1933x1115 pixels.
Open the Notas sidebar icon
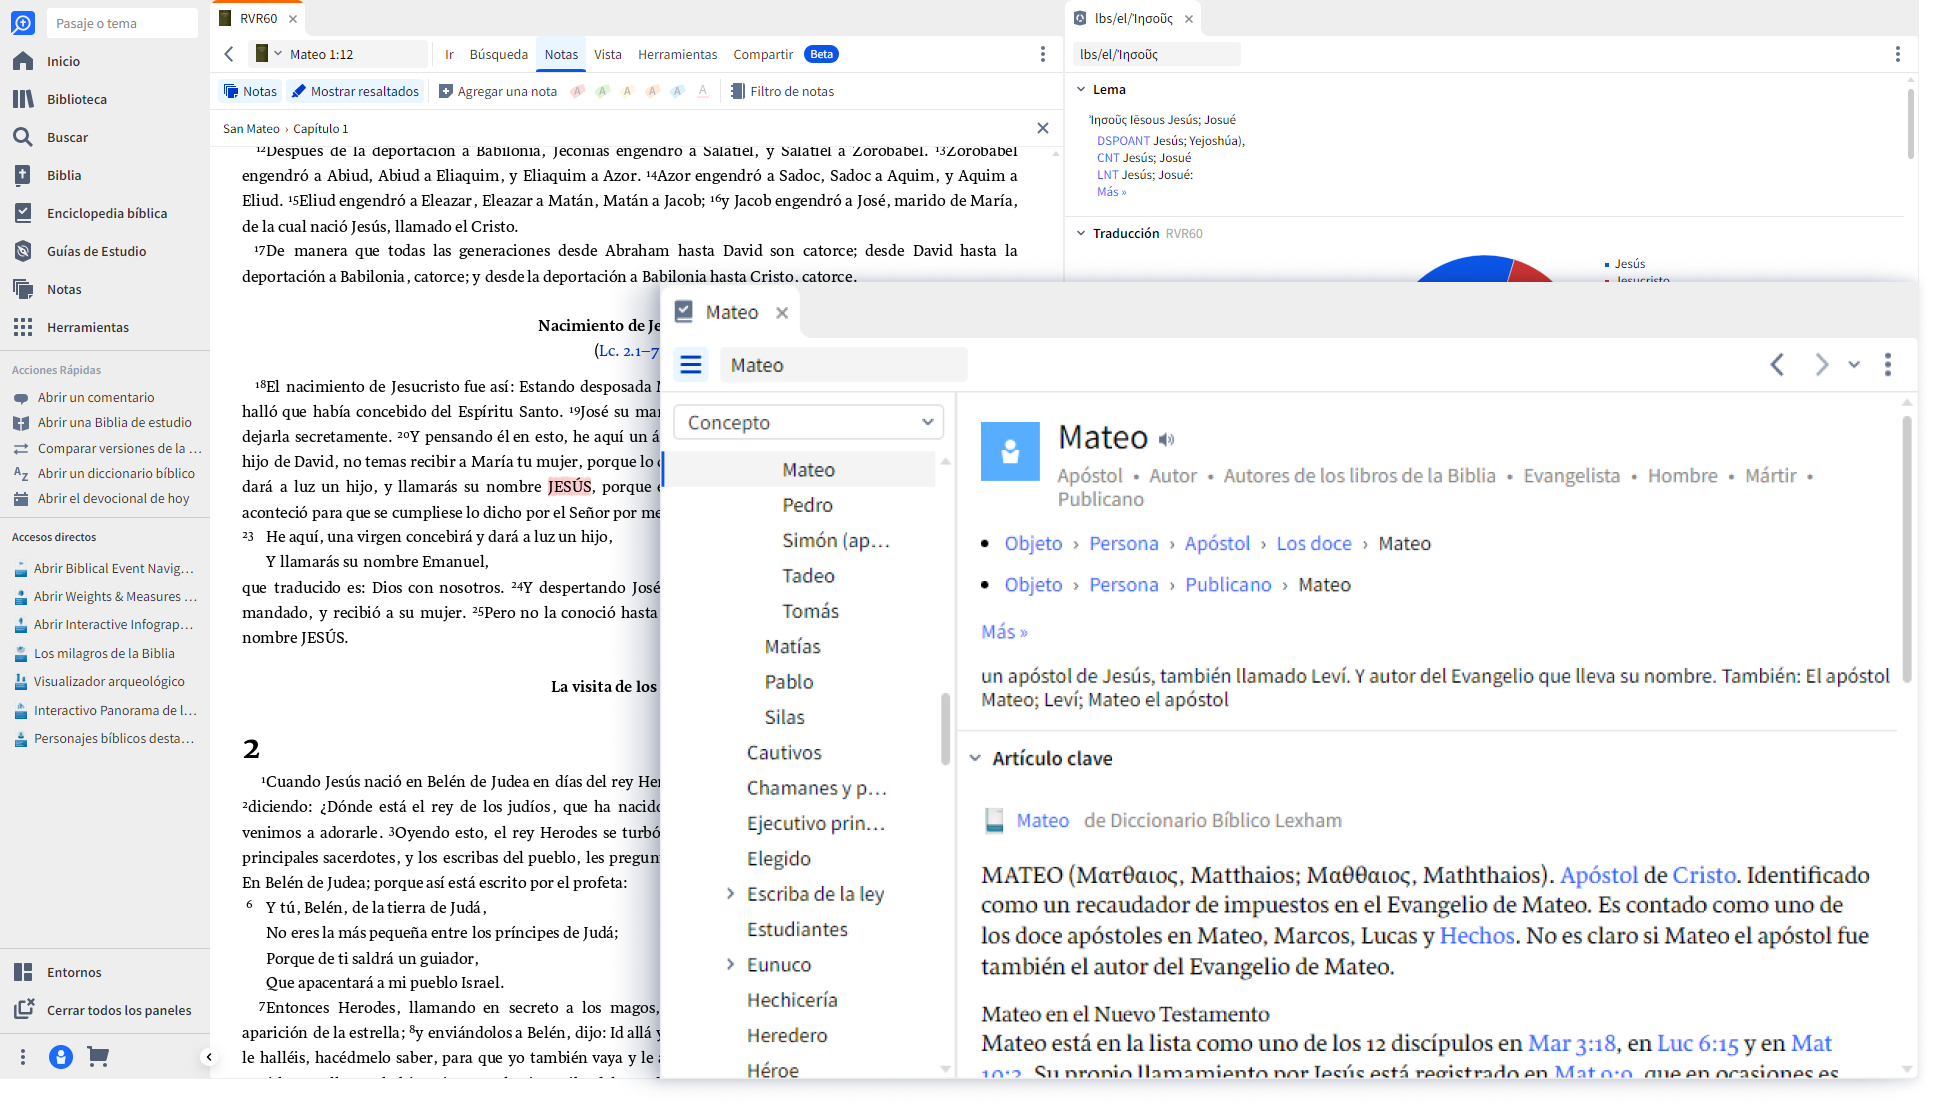pyautogui.click(x=23, y=289)
